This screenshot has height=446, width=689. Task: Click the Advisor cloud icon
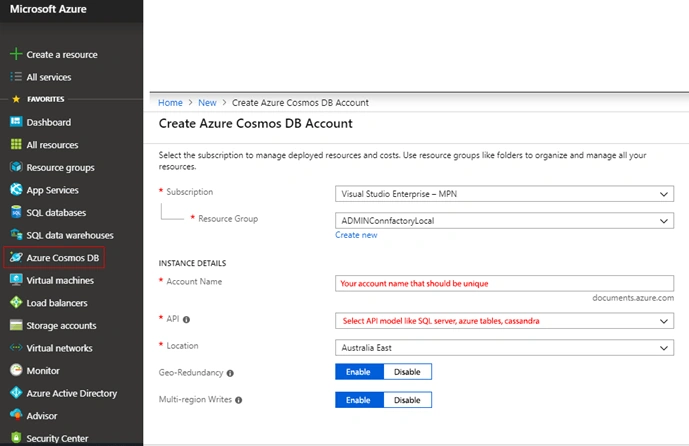pos(16,415)
